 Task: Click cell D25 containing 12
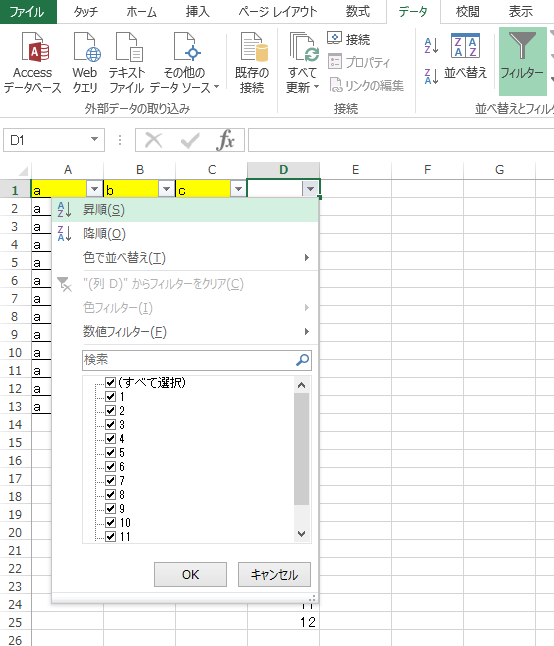coord(283,622)
